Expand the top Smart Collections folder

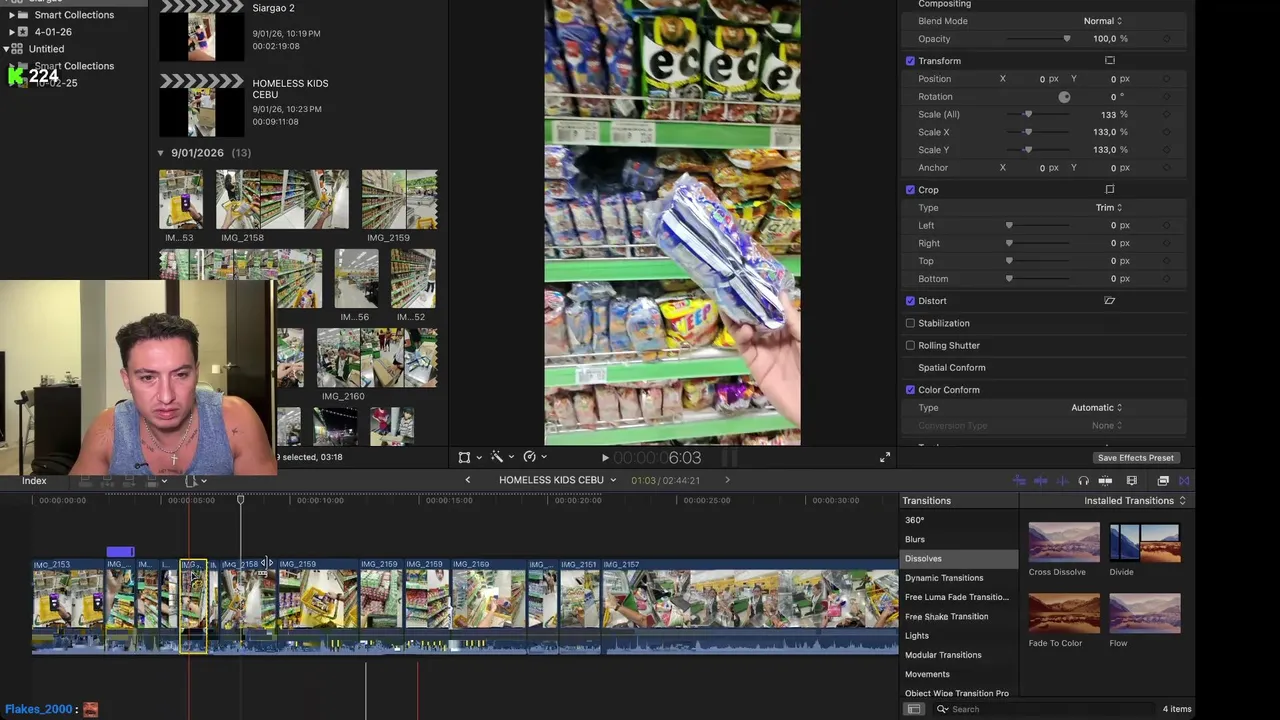pyautogui.click(x=12, y=15)
